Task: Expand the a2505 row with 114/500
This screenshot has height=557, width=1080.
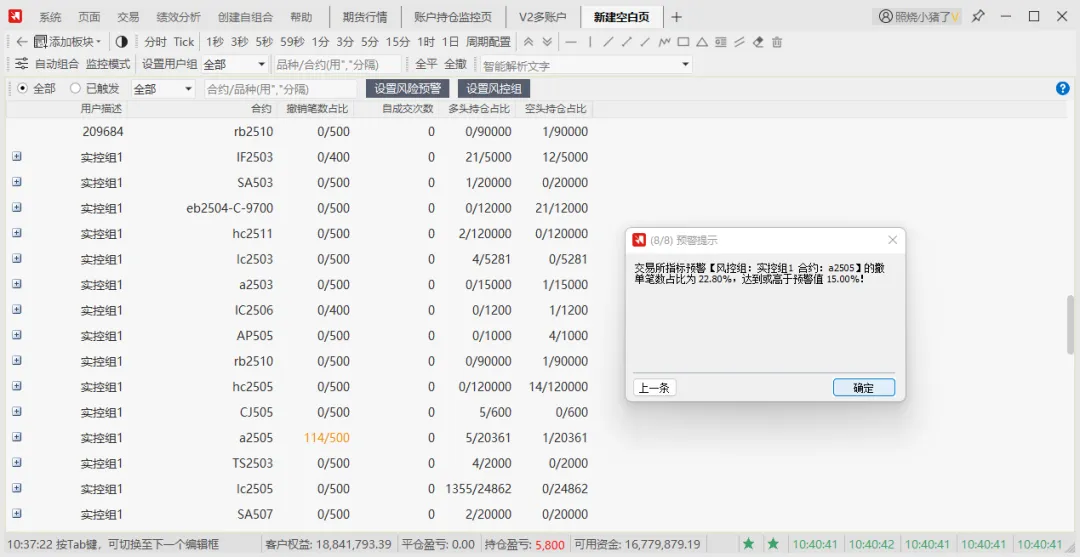Action: (x=17, y=438)
